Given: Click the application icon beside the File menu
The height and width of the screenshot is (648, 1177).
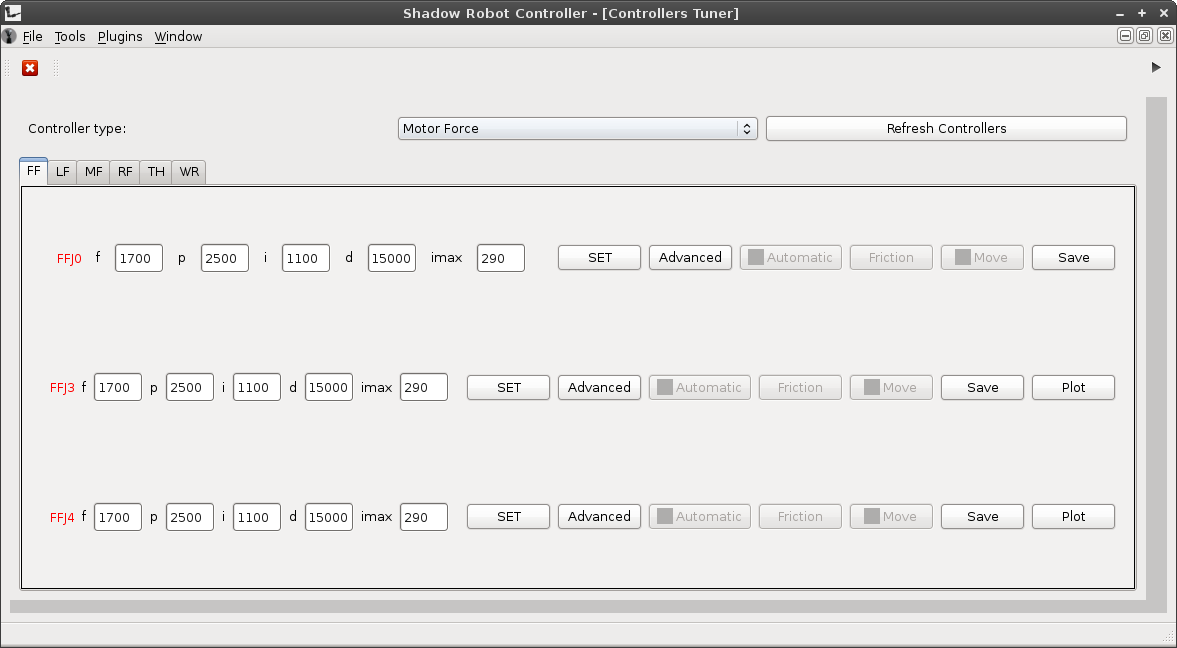Looking at the screenshot, I should pos(9,36).
